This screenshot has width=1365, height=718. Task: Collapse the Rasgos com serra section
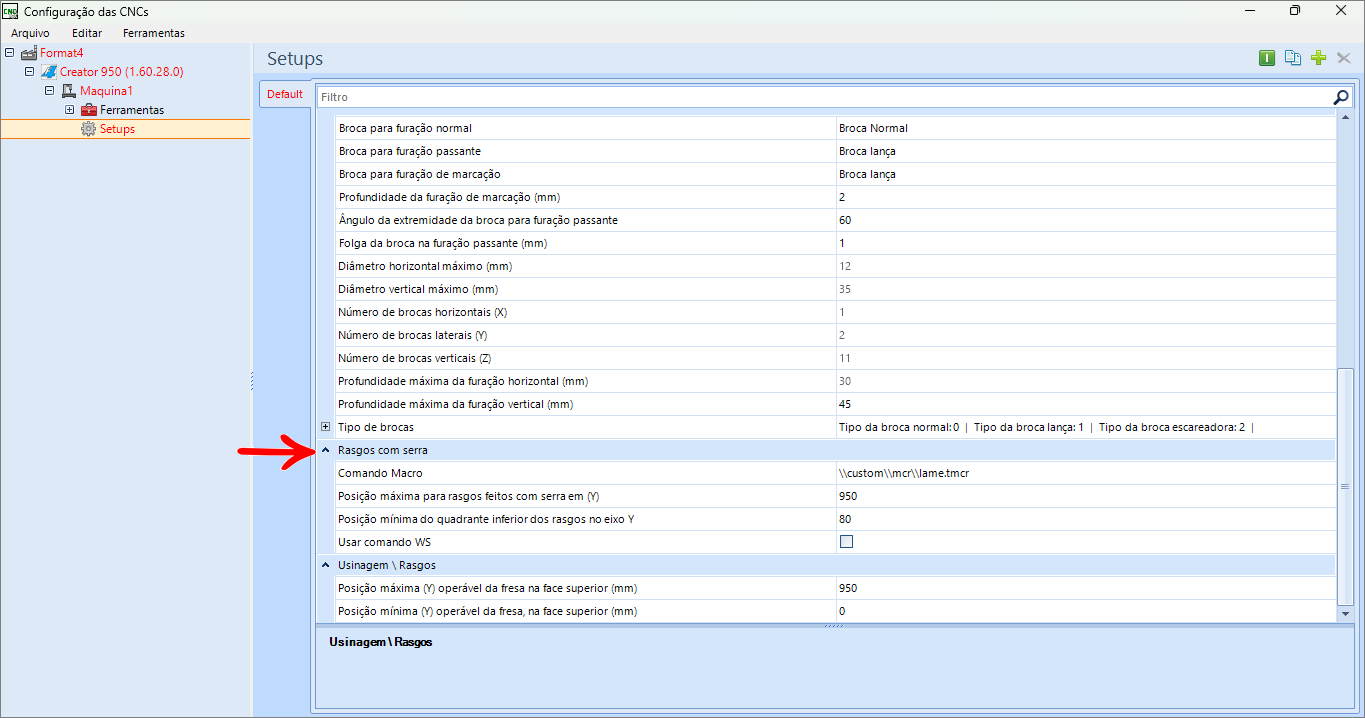[326, 451]
